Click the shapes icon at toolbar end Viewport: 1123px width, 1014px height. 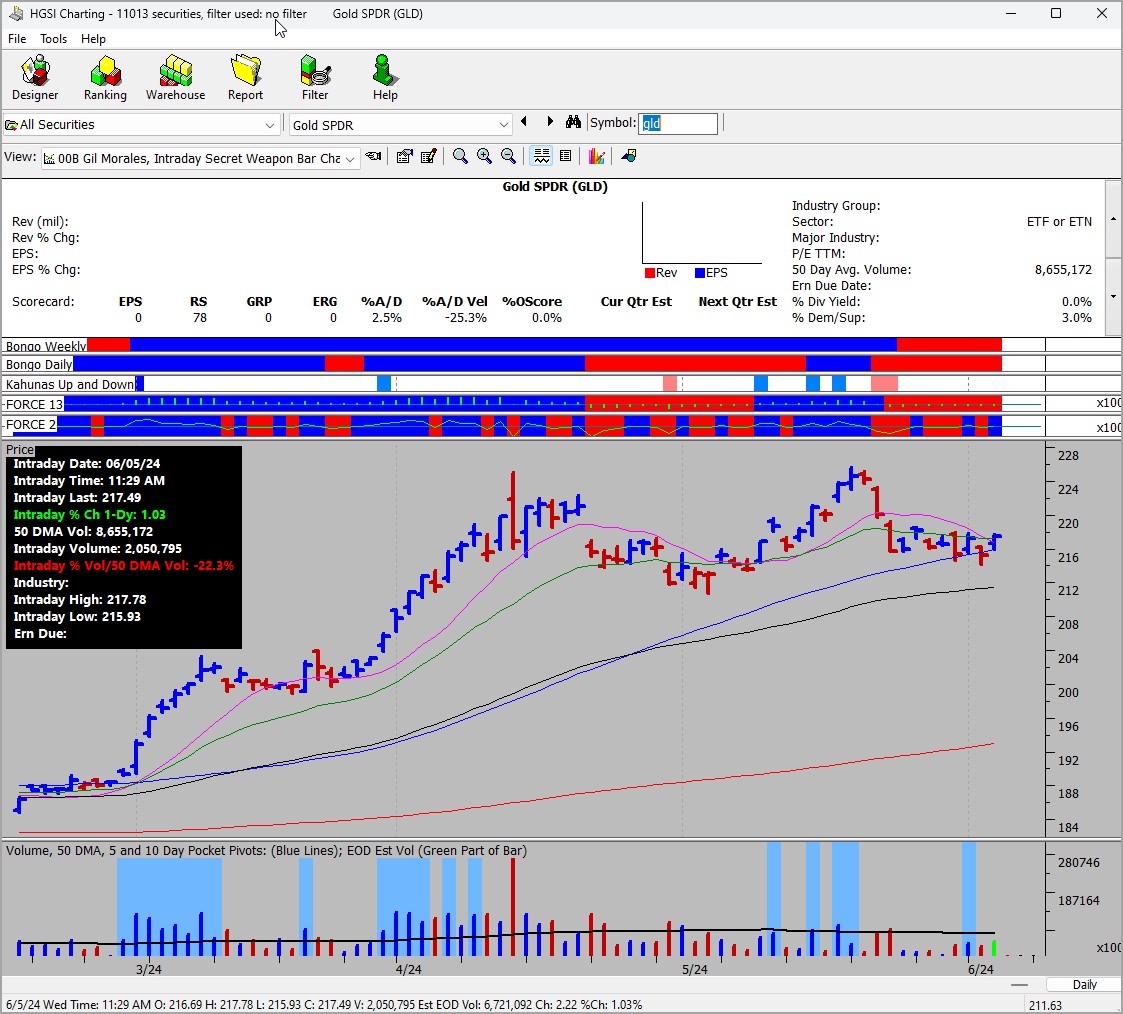pyautogui.click(x=629, y=156)
